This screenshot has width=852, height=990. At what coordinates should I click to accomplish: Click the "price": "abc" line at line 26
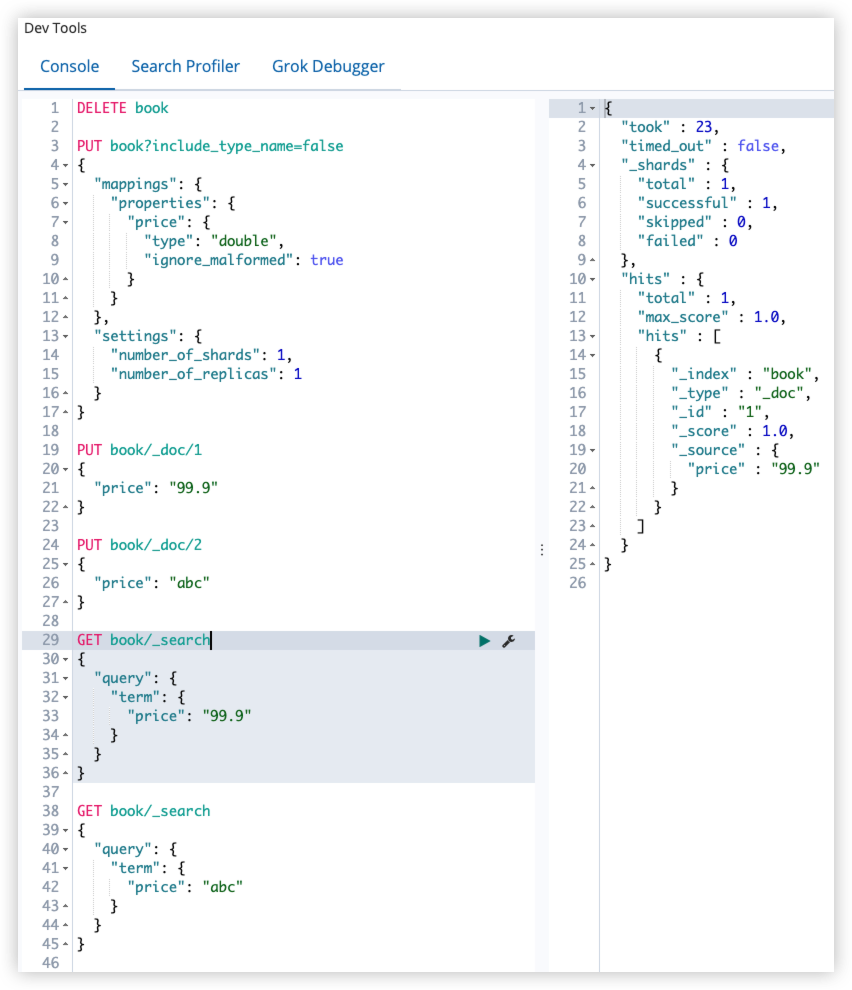click(x=152, y=583)
